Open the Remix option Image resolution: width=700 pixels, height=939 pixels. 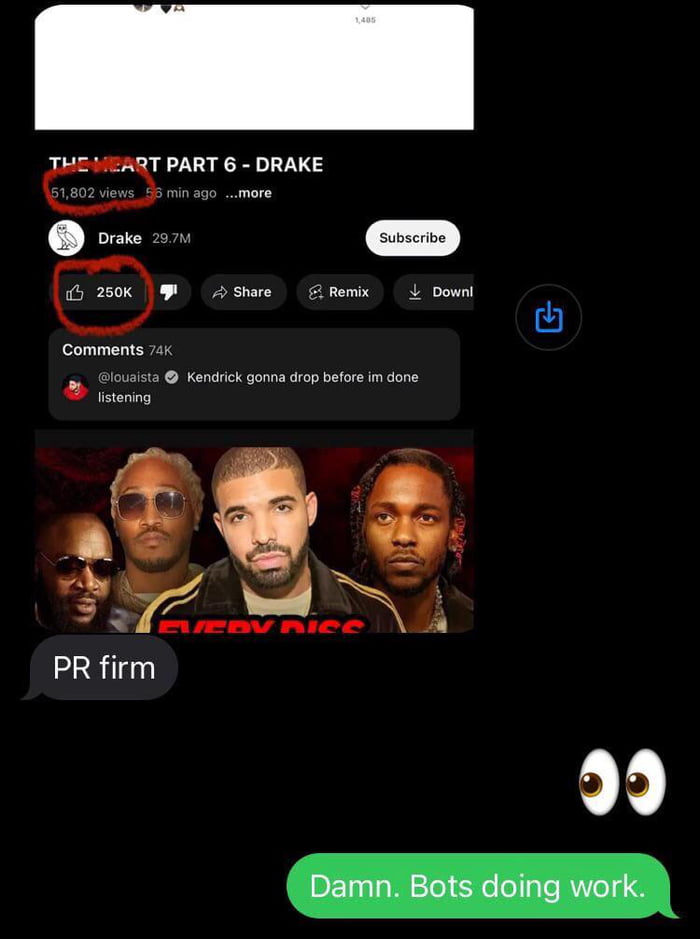(x=340, y=292)
